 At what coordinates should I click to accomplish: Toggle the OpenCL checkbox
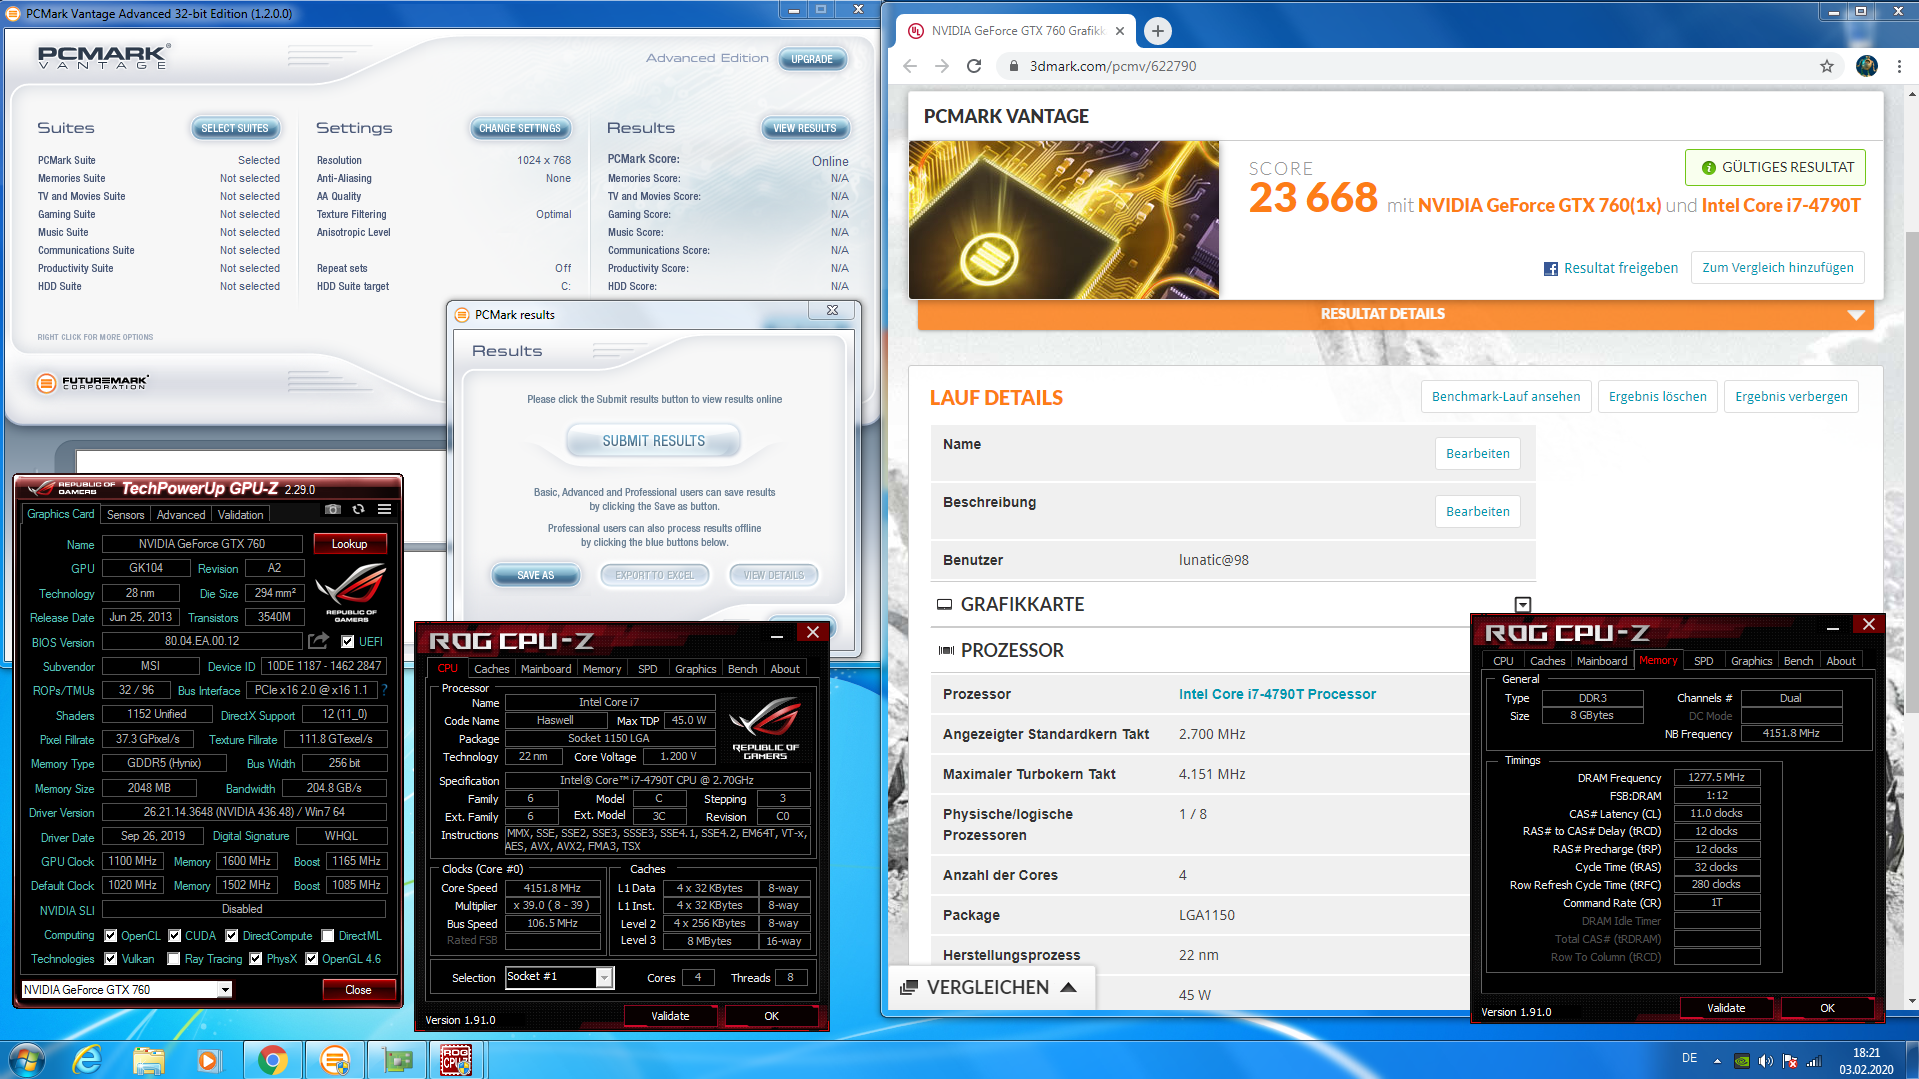pyautogui.click(x=111, y=936)
